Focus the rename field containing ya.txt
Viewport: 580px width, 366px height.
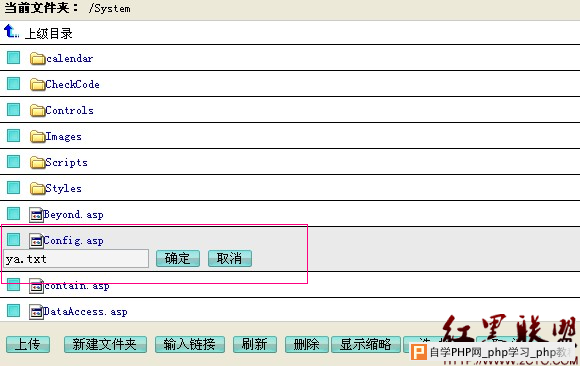tap(76, 259)
